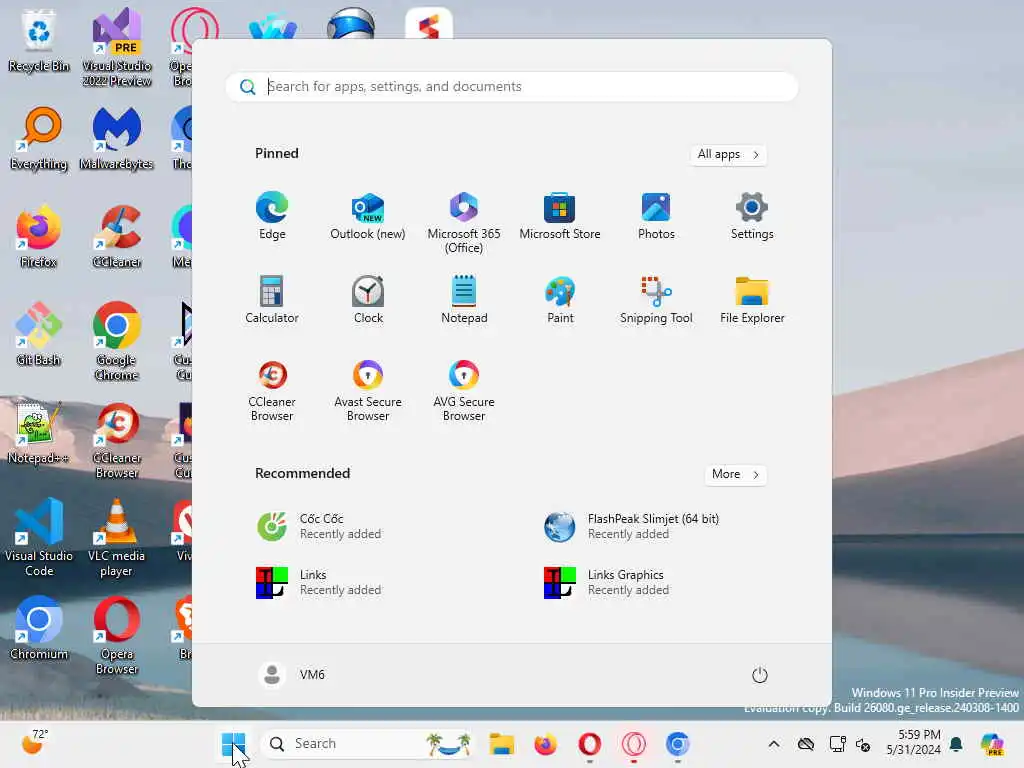Open the Snipping Tool

pyautogui.click(x=656, y=300)
